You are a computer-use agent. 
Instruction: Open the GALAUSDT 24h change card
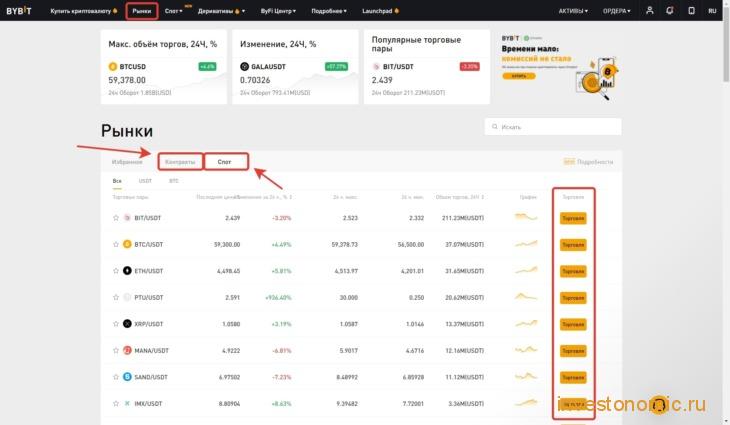click(x=295, y=67)
